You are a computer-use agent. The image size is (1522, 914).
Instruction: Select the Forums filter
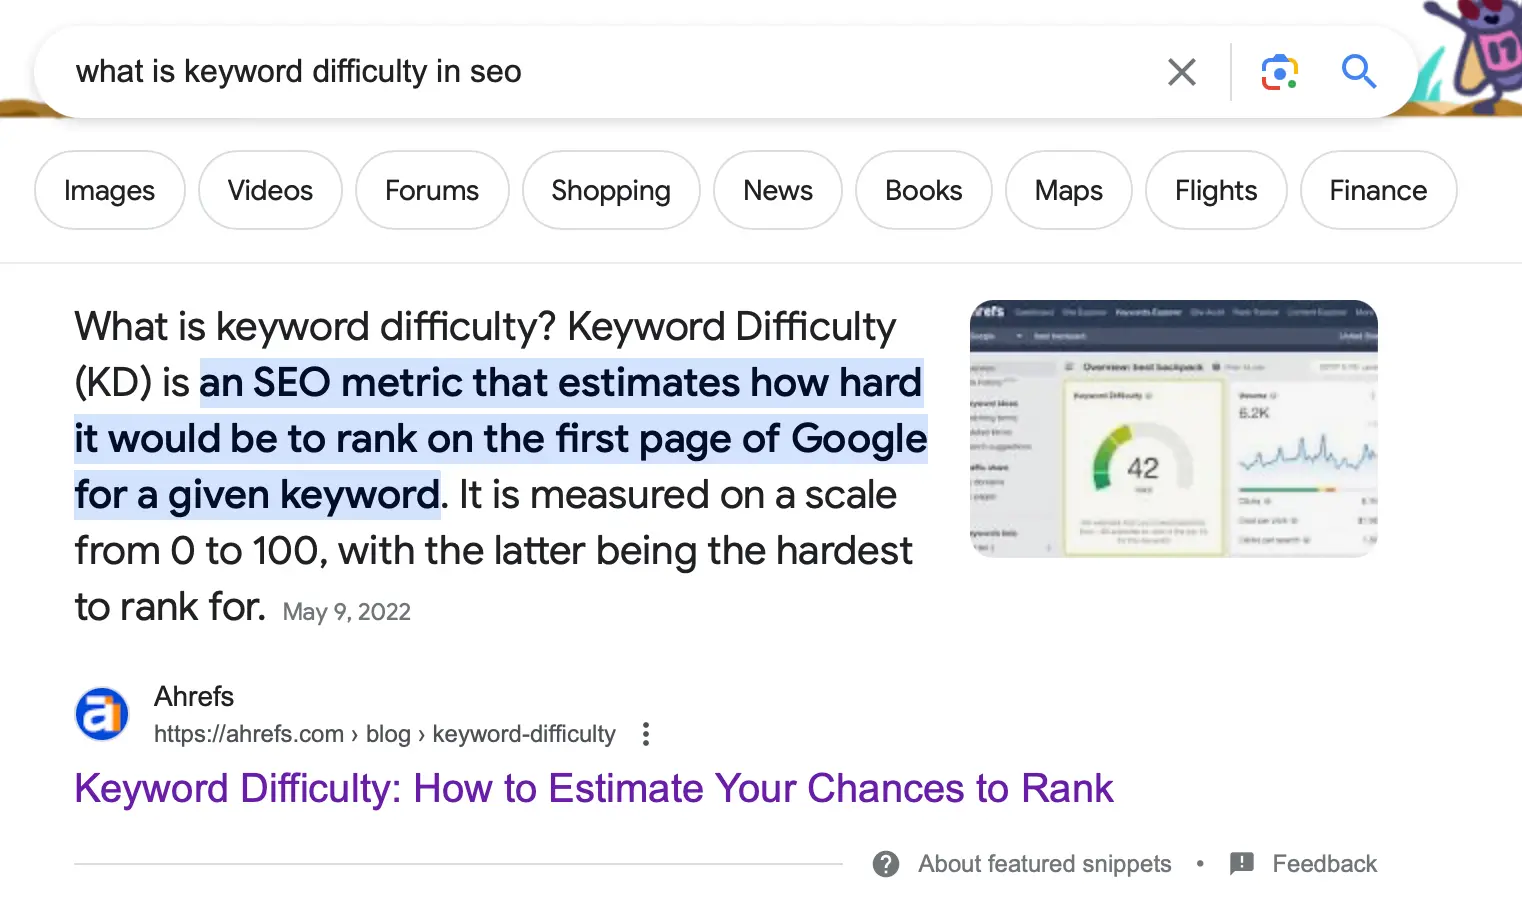pos(432,190)
